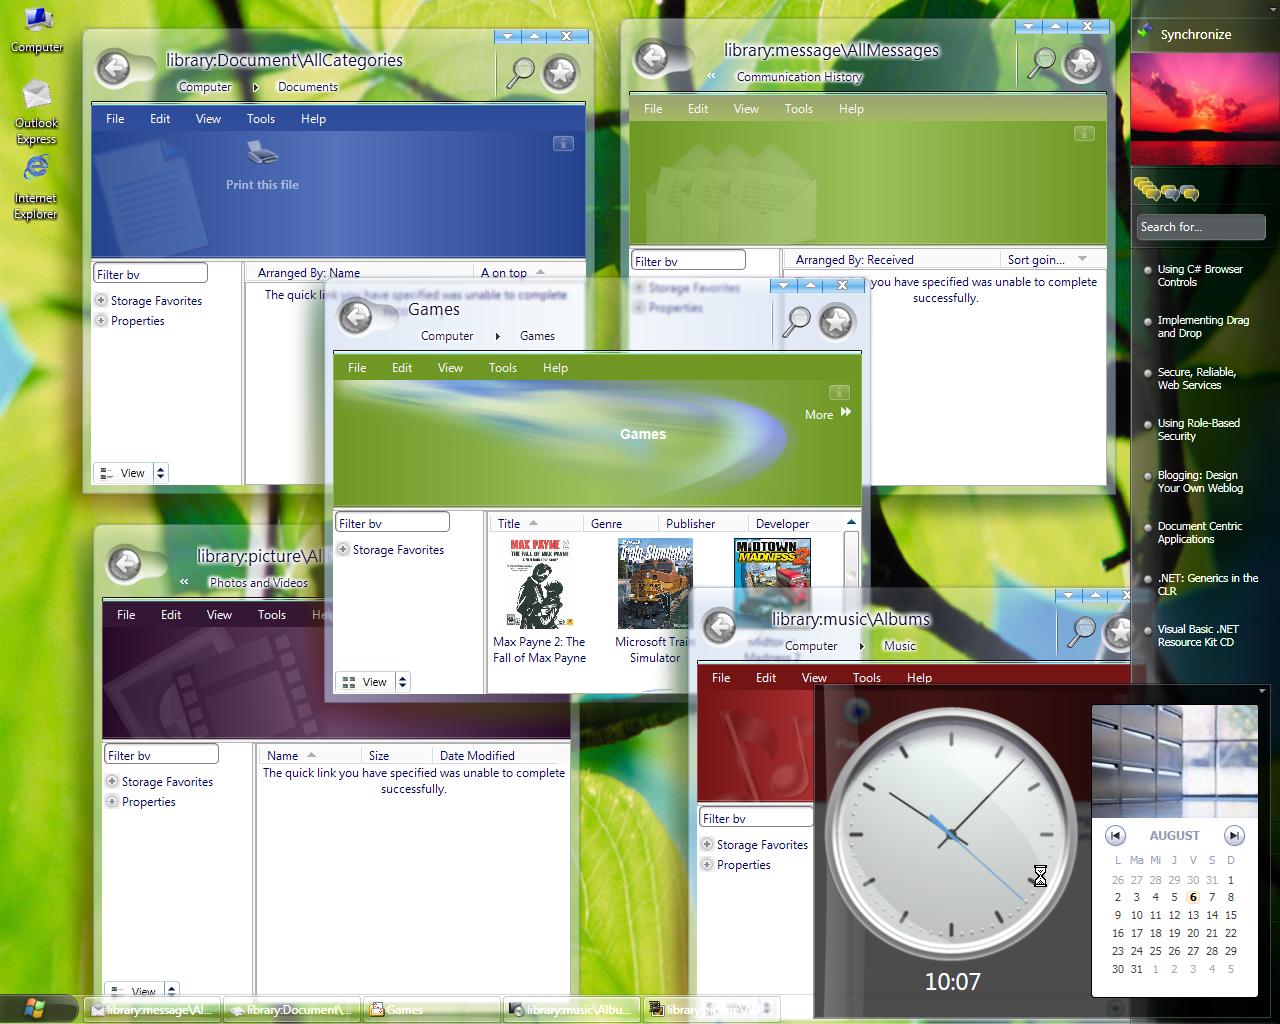Expand Storage Favorites in the Games window

343,549
